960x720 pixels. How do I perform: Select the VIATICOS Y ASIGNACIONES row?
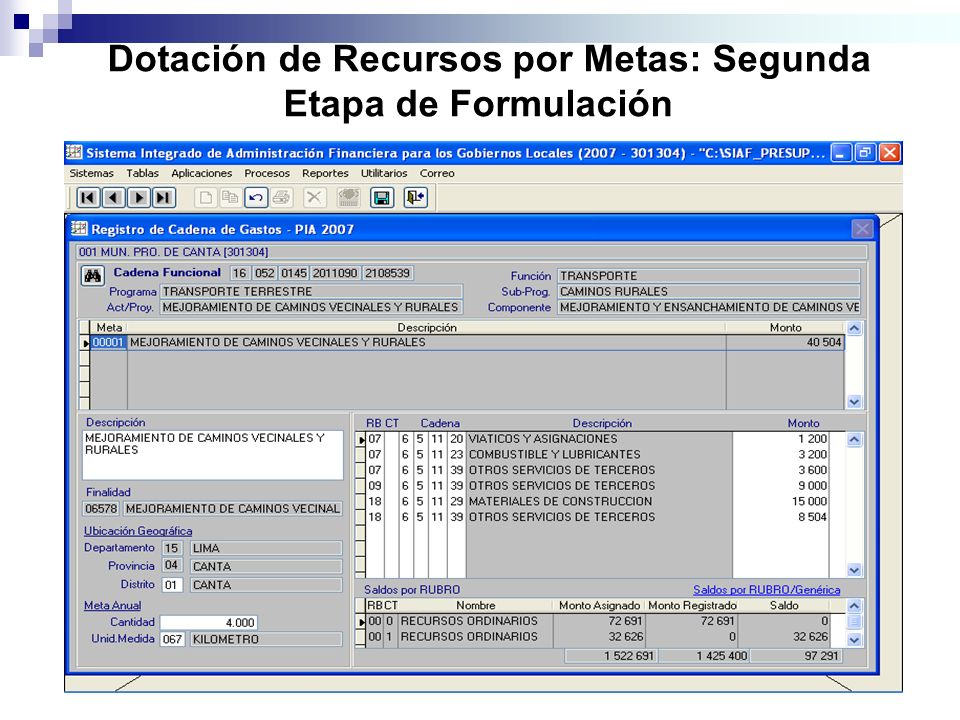pyautogui.click(x=593, y=439)
